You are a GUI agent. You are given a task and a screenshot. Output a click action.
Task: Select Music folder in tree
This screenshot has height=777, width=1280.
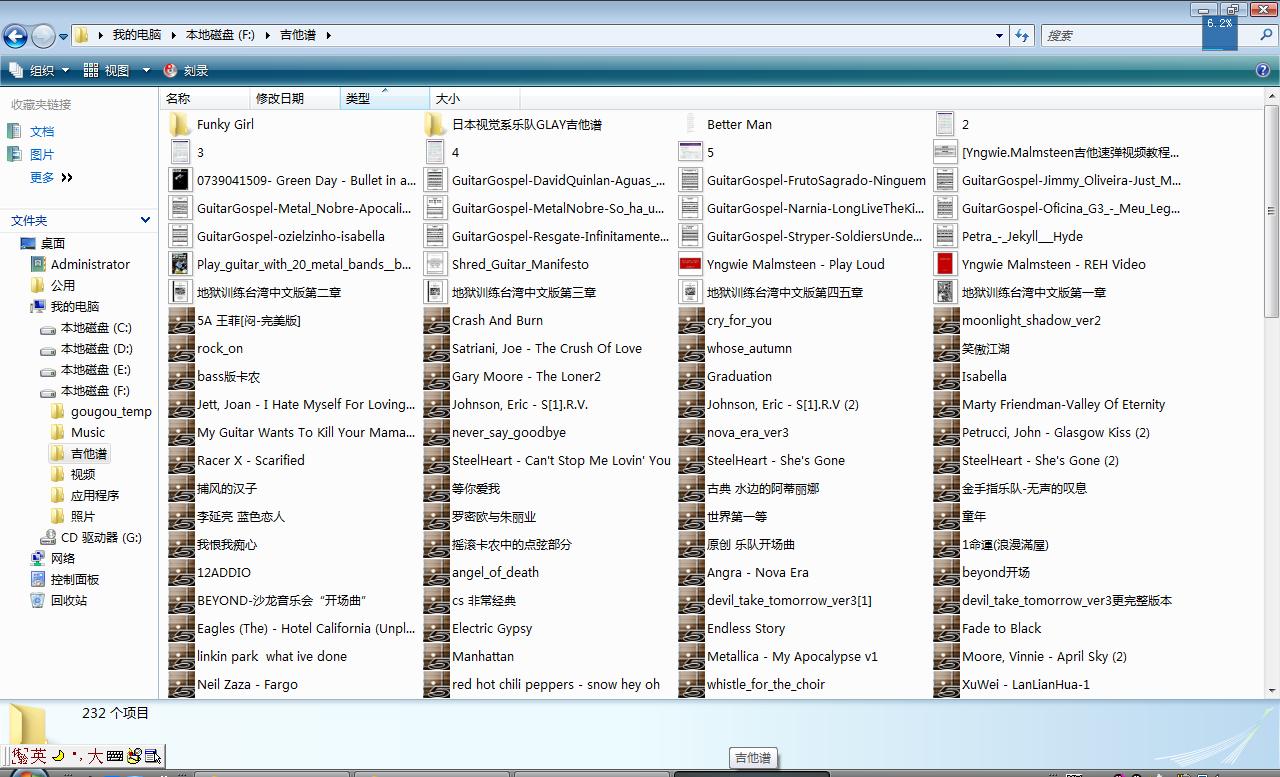pos(78,432)
